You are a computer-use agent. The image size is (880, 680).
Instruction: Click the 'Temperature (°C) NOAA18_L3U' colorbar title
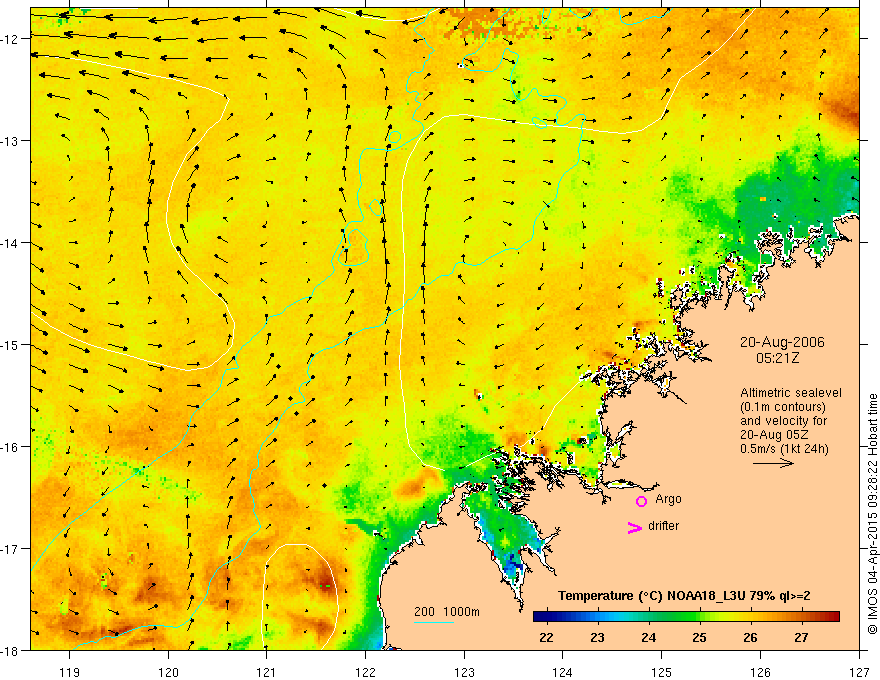point(652,596)
